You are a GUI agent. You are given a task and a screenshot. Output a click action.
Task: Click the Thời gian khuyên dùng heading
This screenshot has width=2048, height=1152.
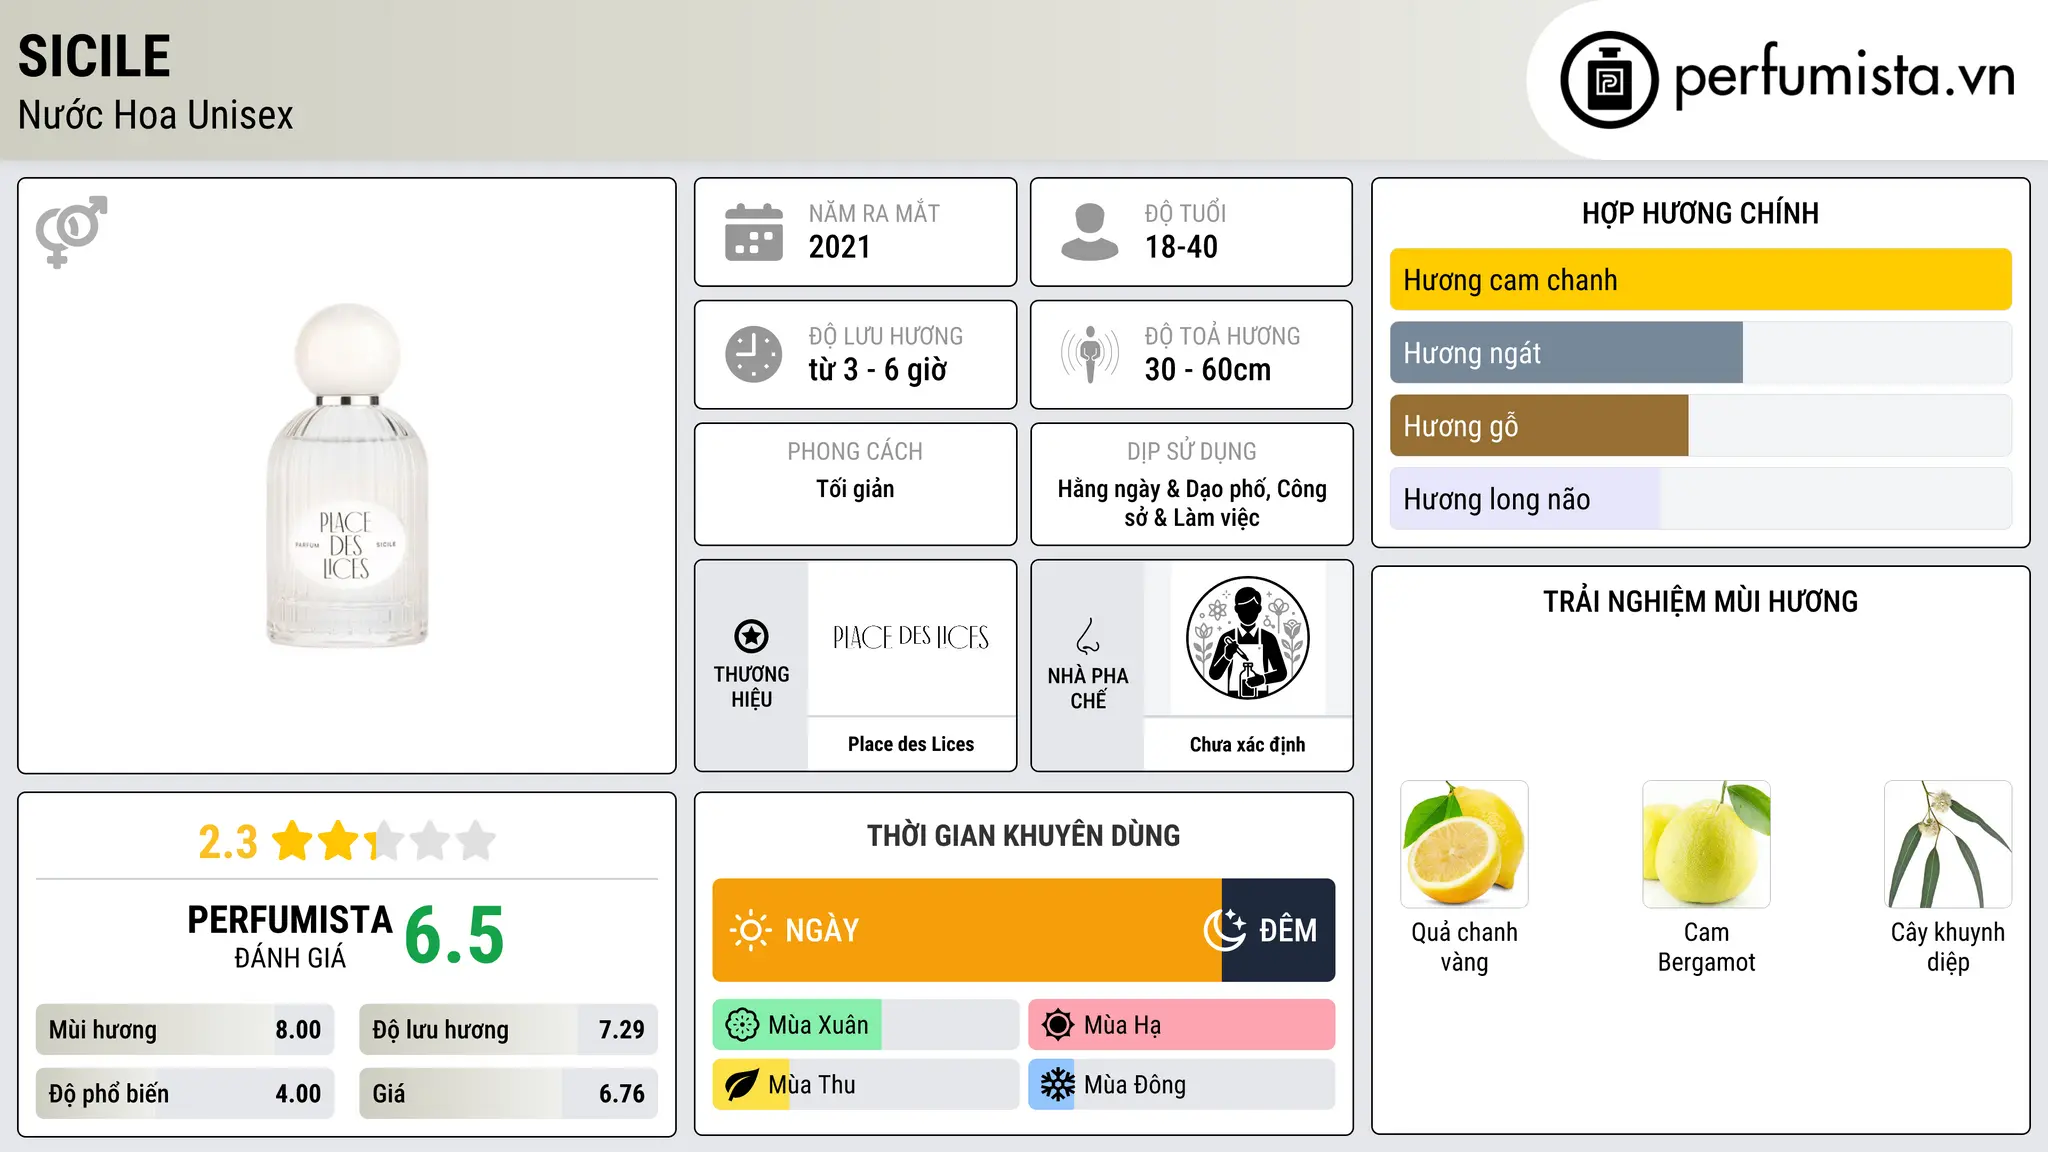[1023, 835]
